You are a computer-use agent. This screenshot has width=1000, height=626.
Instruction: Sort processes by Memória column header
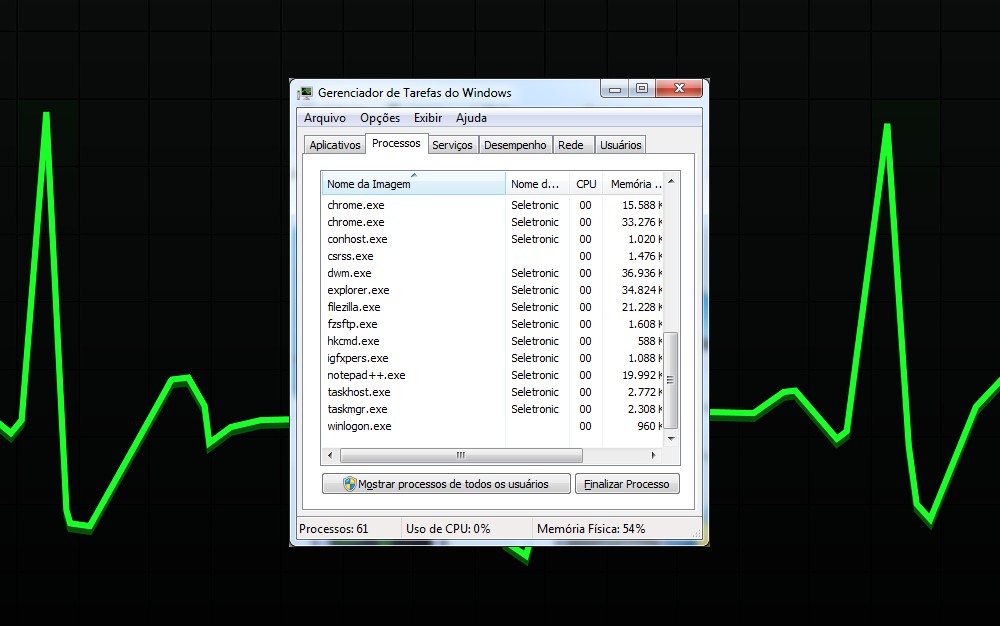[x=634, y=184]
